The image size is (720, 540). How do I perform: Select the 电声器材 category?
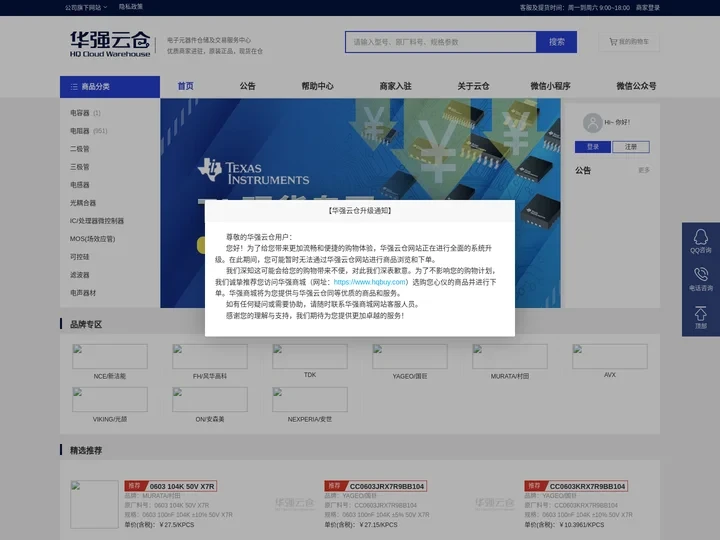[83, 292]
